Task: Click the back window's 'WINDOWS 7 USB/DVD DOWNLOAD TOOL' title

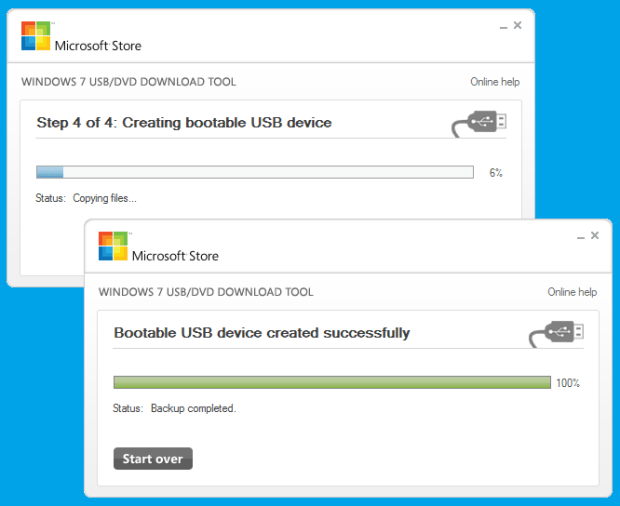Action: (x=129, y=82)
